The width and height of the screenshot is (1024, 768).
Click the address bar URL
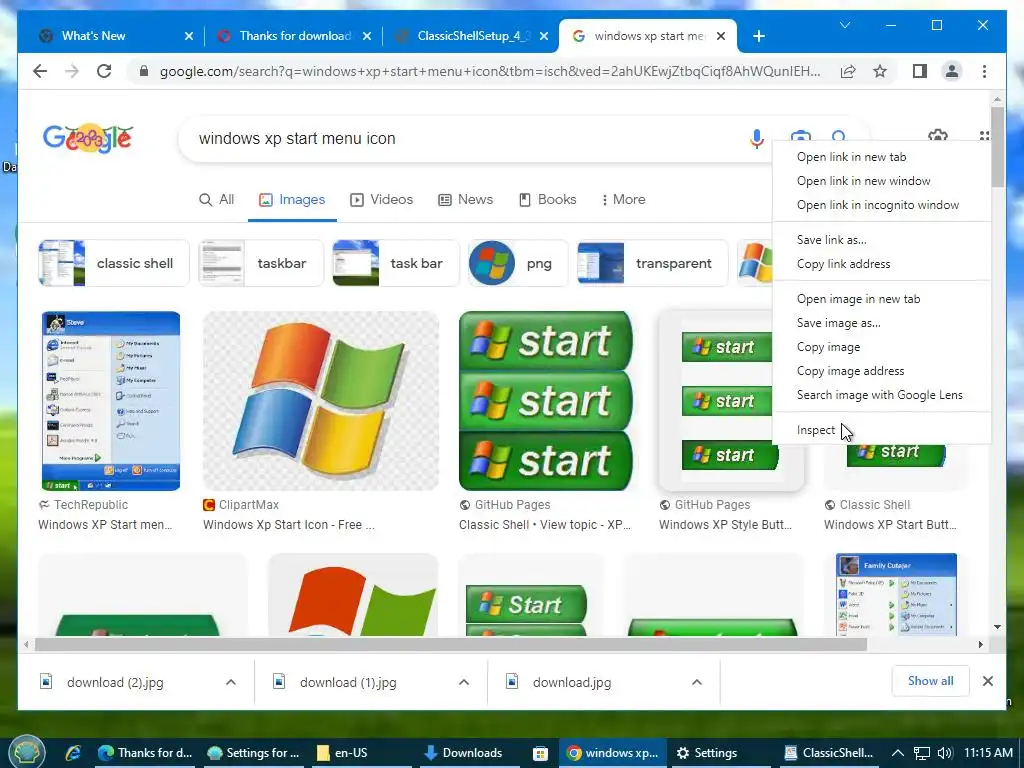(x=490, y=71)
